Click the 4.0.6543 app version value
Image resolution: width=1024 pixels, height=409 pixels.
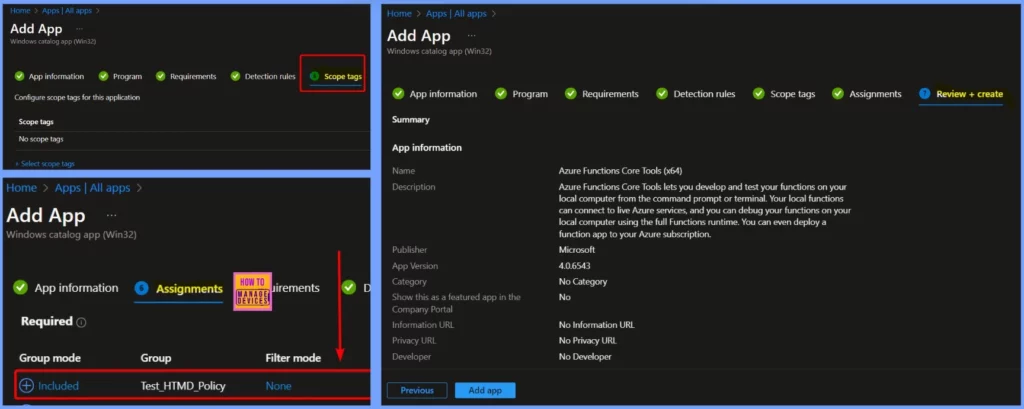575,267
